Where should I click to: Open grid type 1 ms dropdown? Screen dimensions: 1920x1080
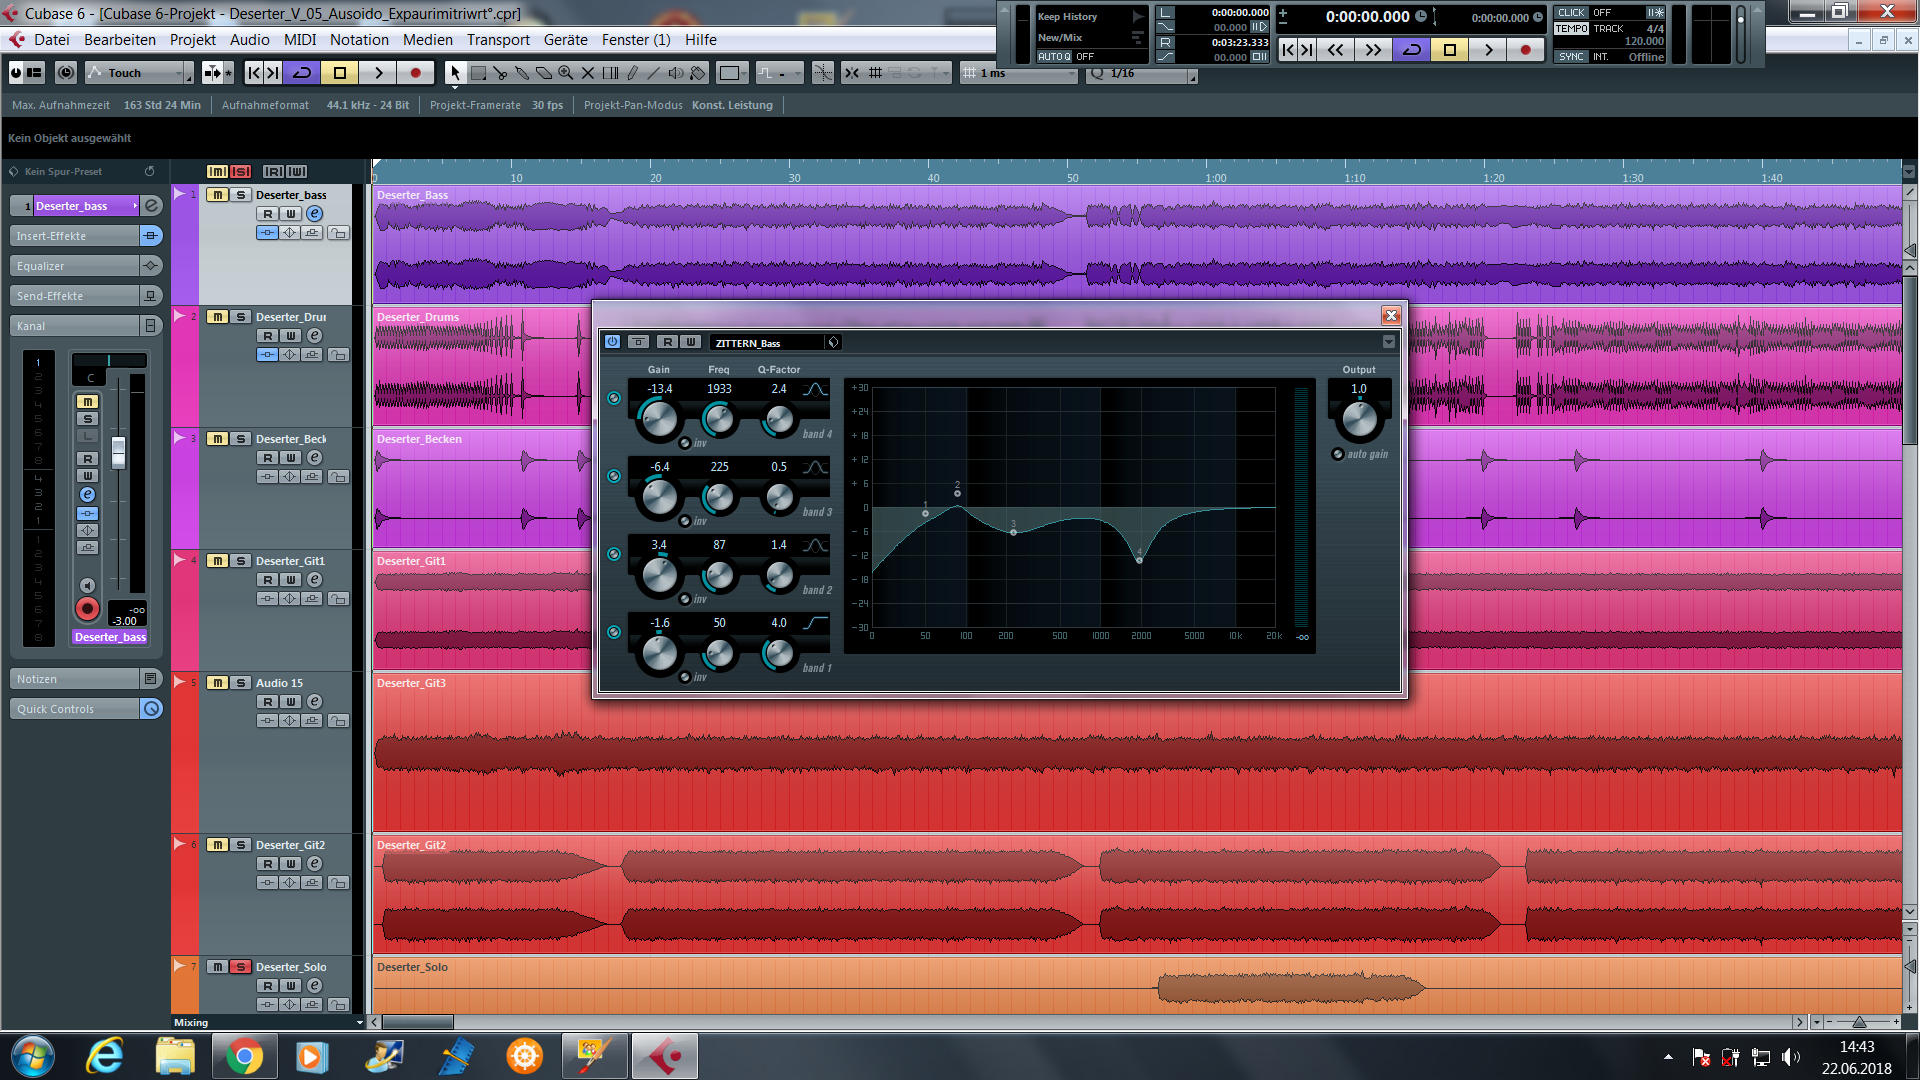pos(1020,74)
